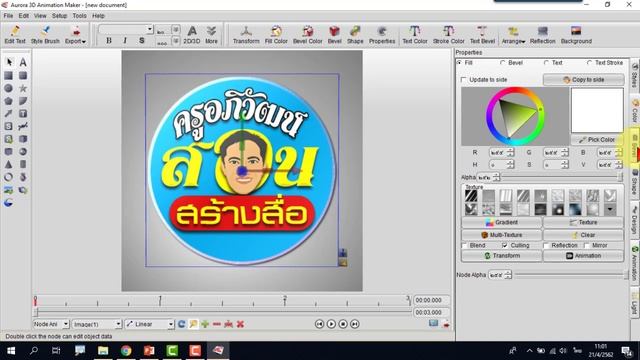Click the Alpha slider track
The height and width of the screenshot is (360, 640).
point(561,177)
